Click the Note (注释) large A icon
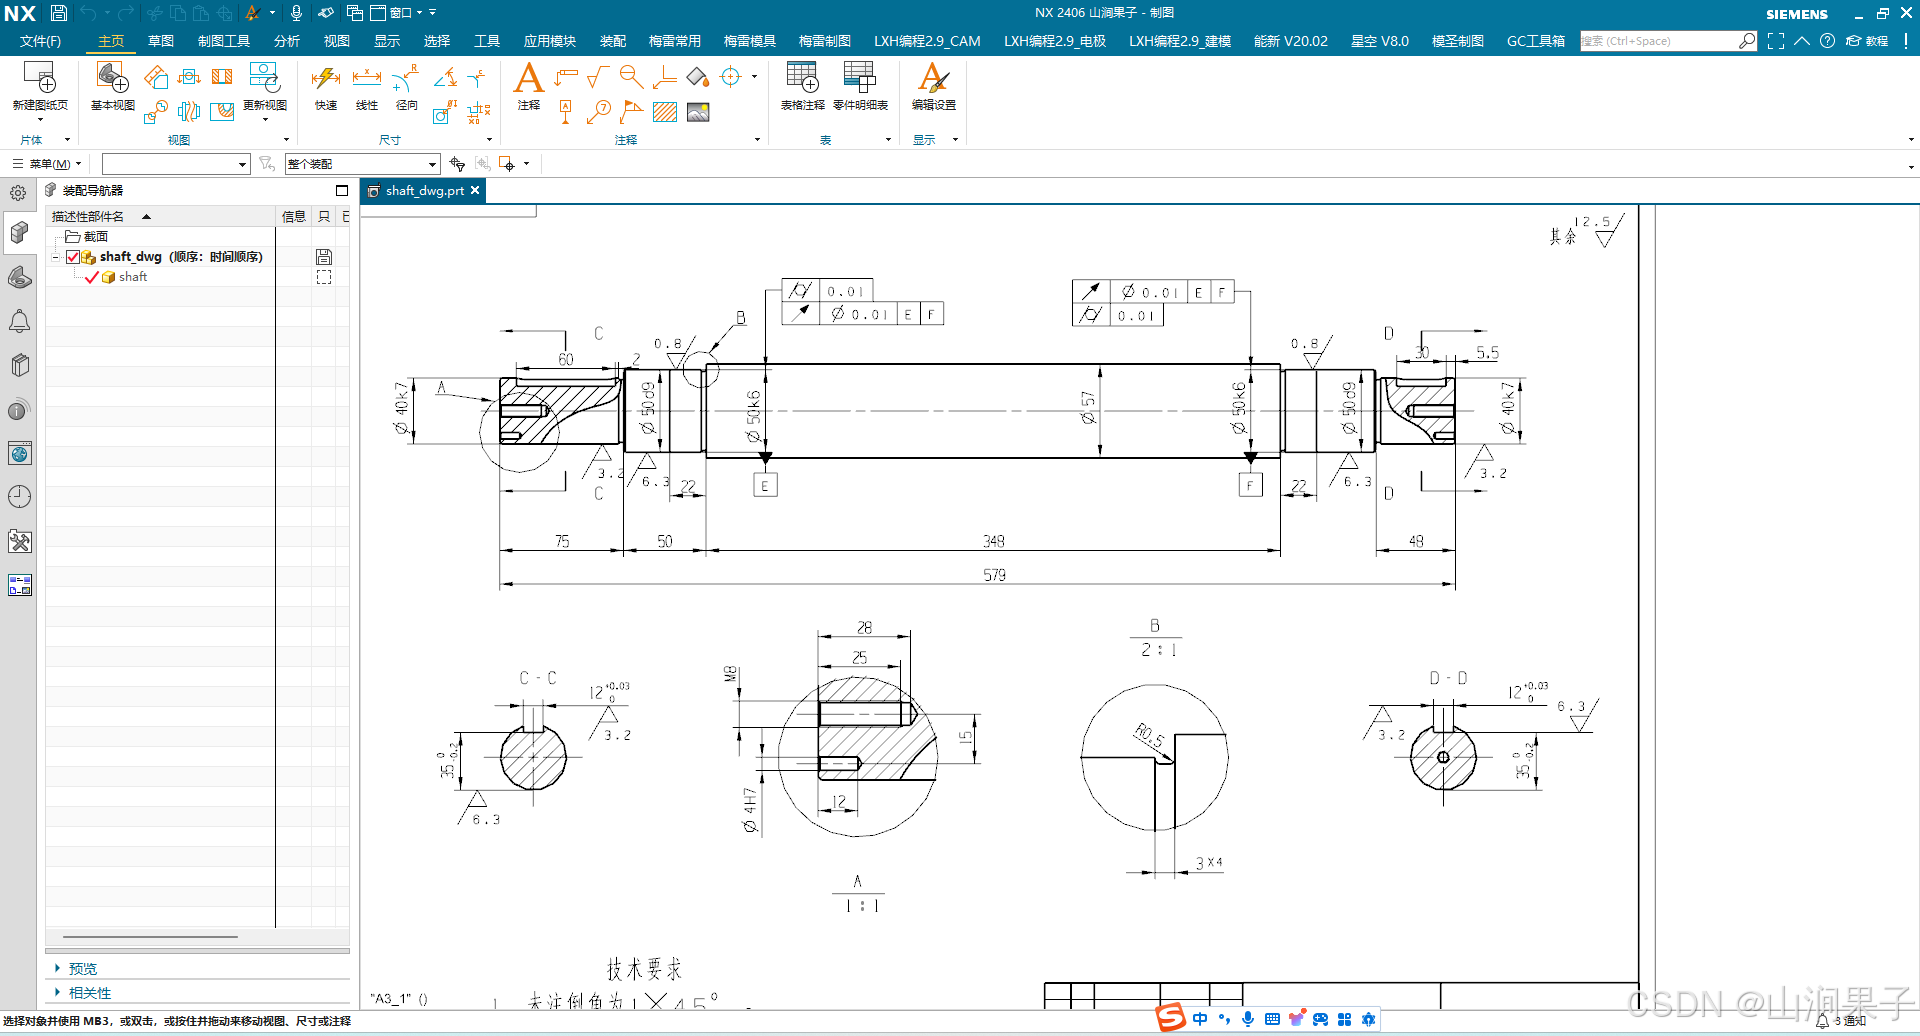 528,77
